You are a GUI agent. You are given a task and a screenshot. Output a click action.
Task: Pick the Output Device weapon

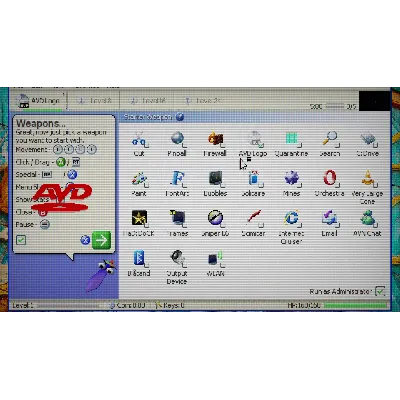(x=177, y=259)
